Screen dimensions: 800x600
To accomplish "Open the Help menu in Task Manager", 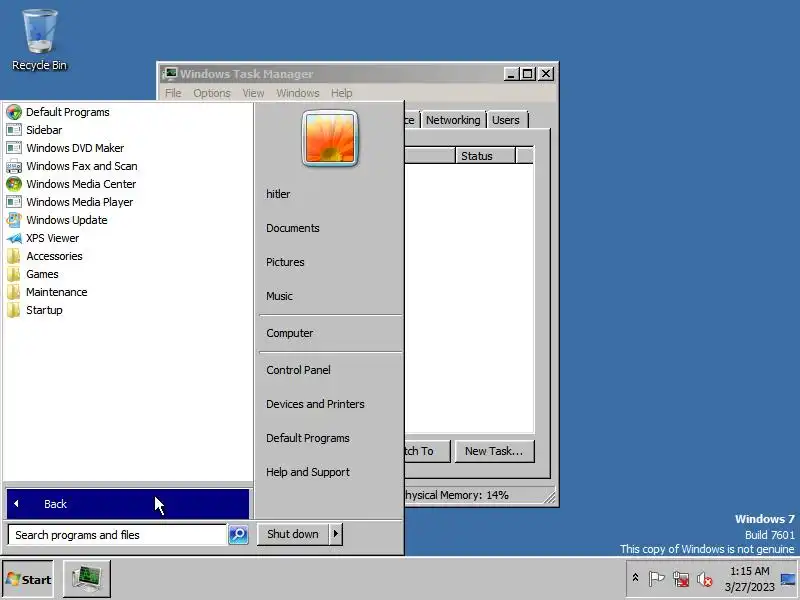I will tap(341, 93).
